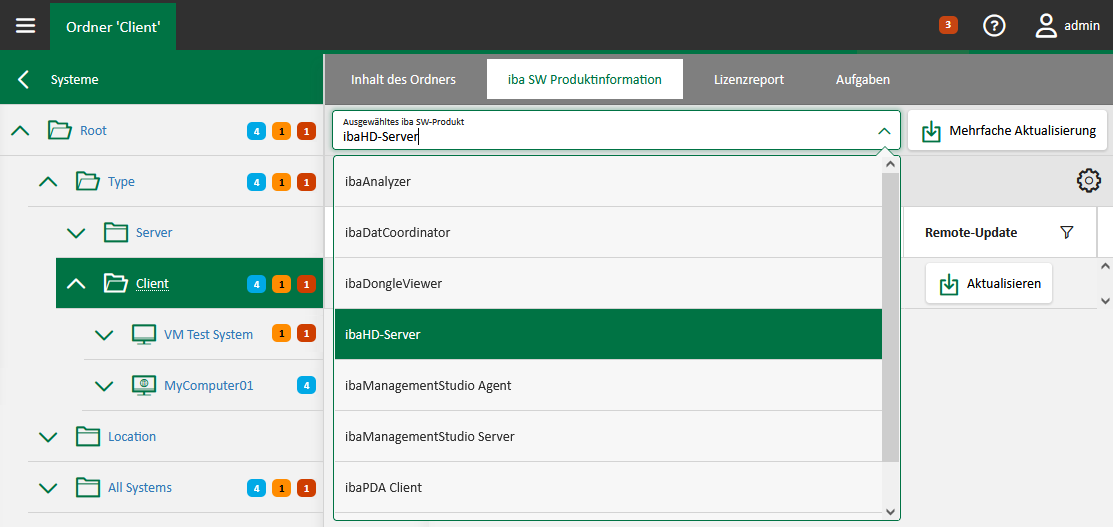The height and width of the screenshot is (527, 1113).
Task: Open the hamburger main menu
Action: click(26, 26)
